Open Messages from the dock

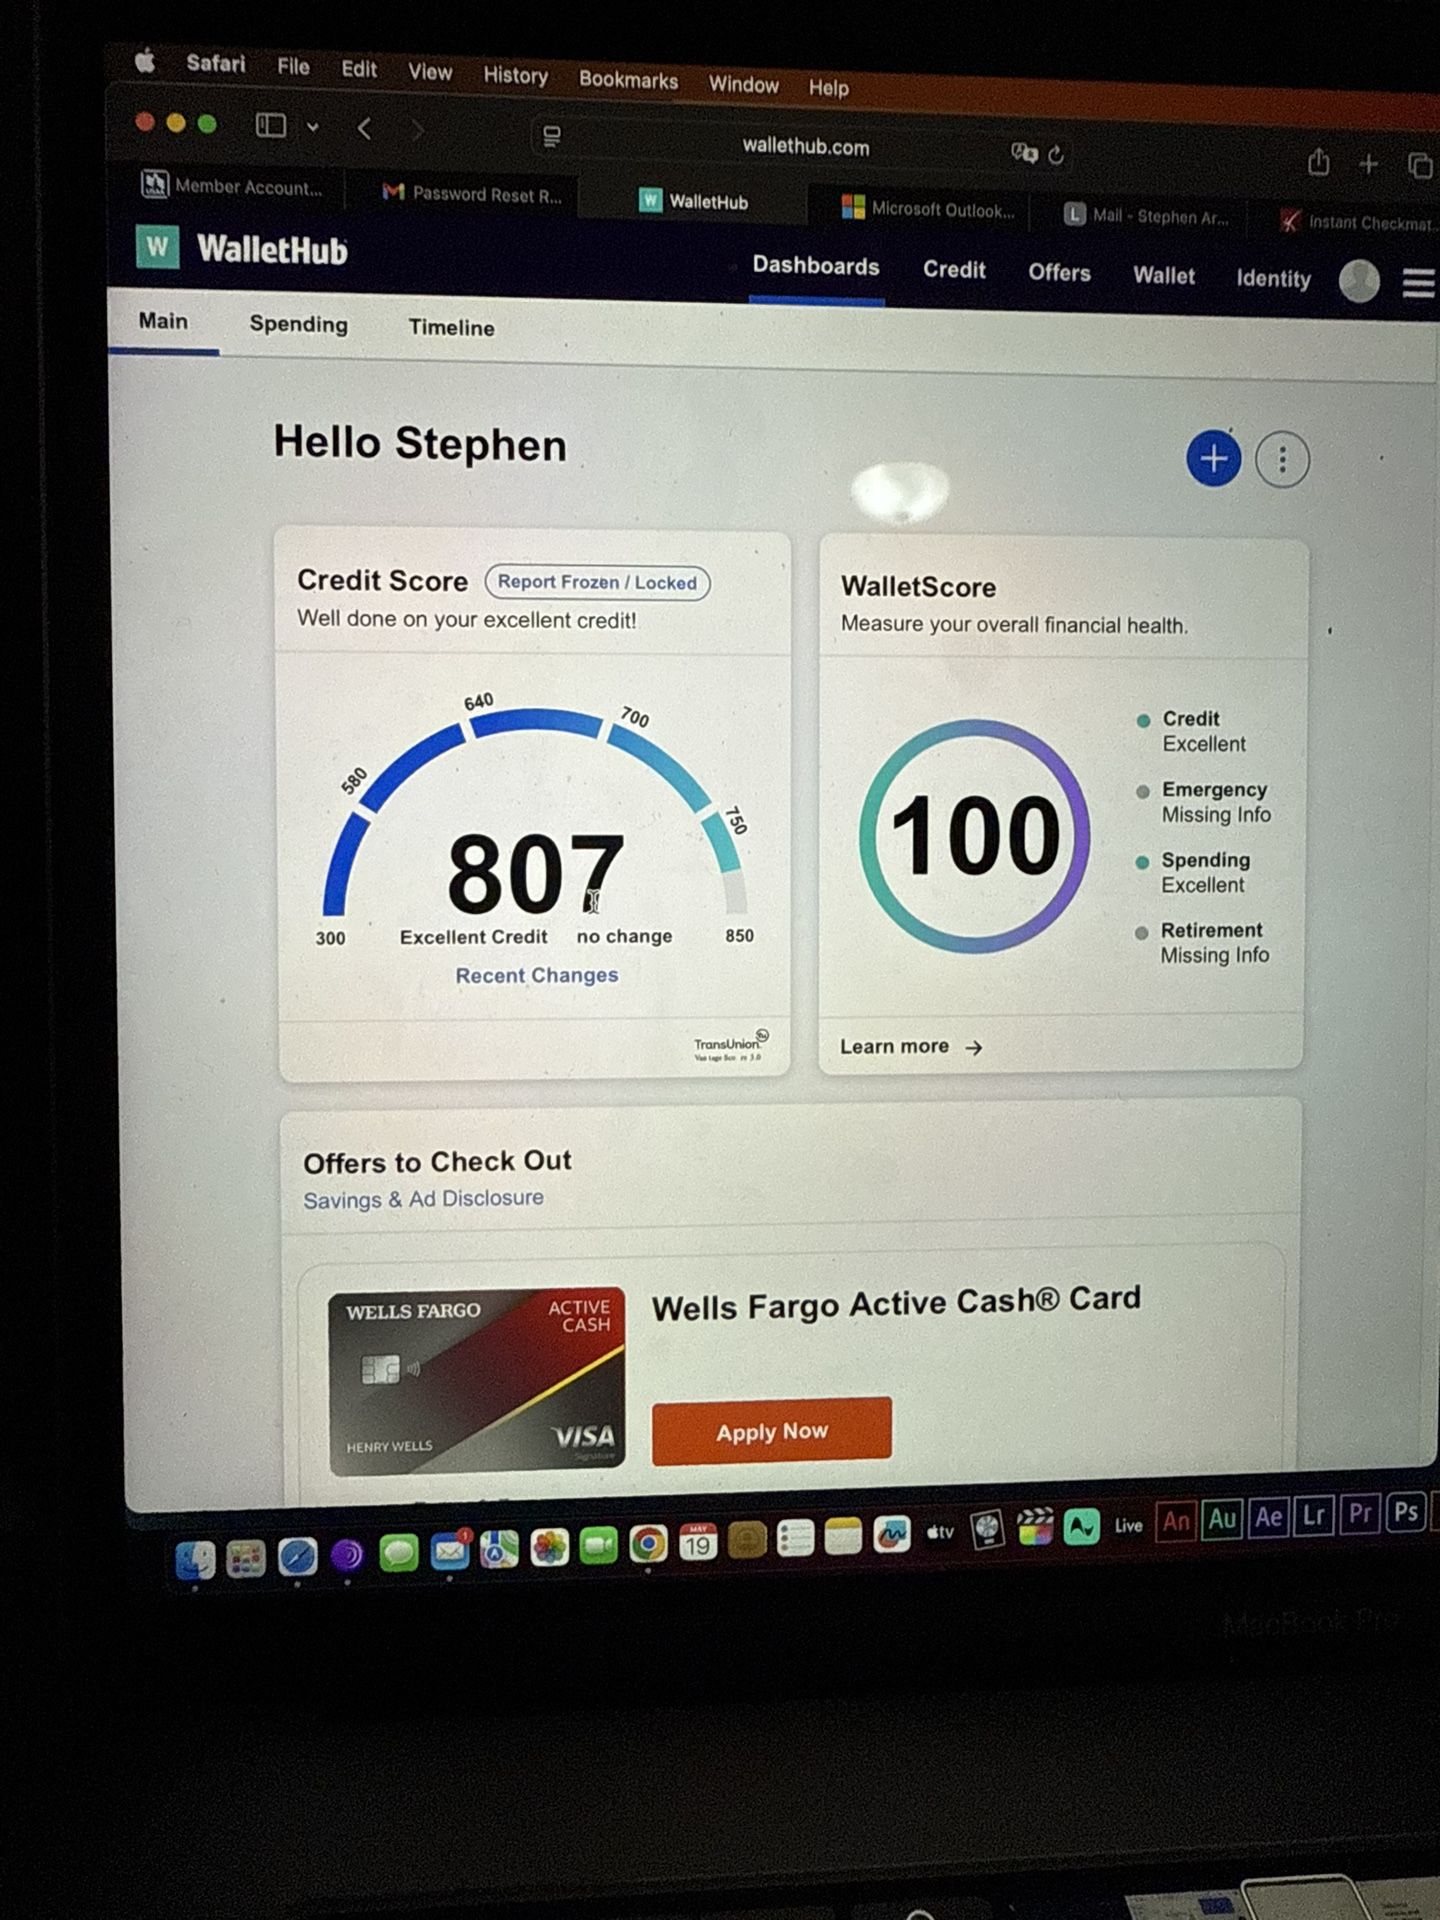398,1553
